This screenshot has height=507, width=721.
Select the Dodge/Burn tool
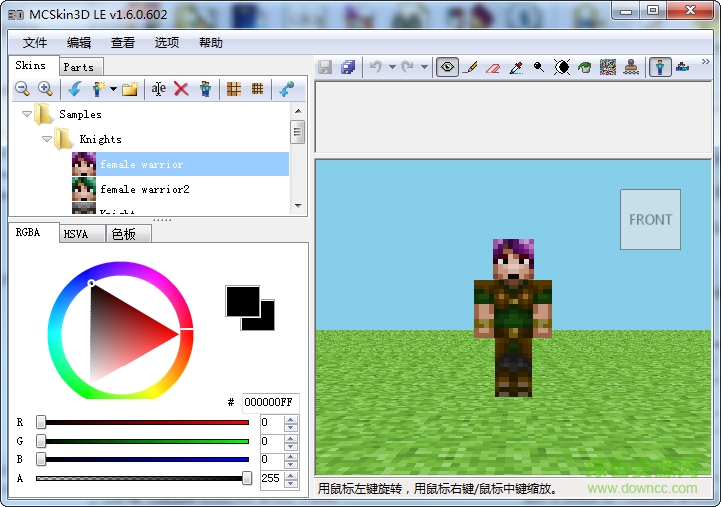539,67
